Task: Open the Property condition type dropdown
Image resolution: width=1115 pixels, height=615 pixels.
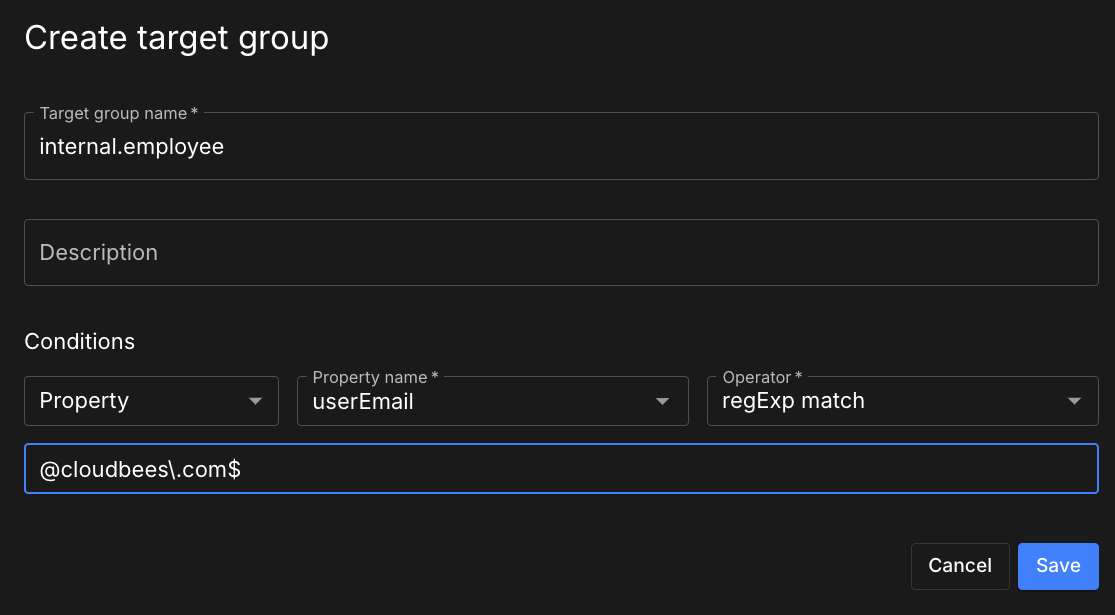Action: [150, 400]
